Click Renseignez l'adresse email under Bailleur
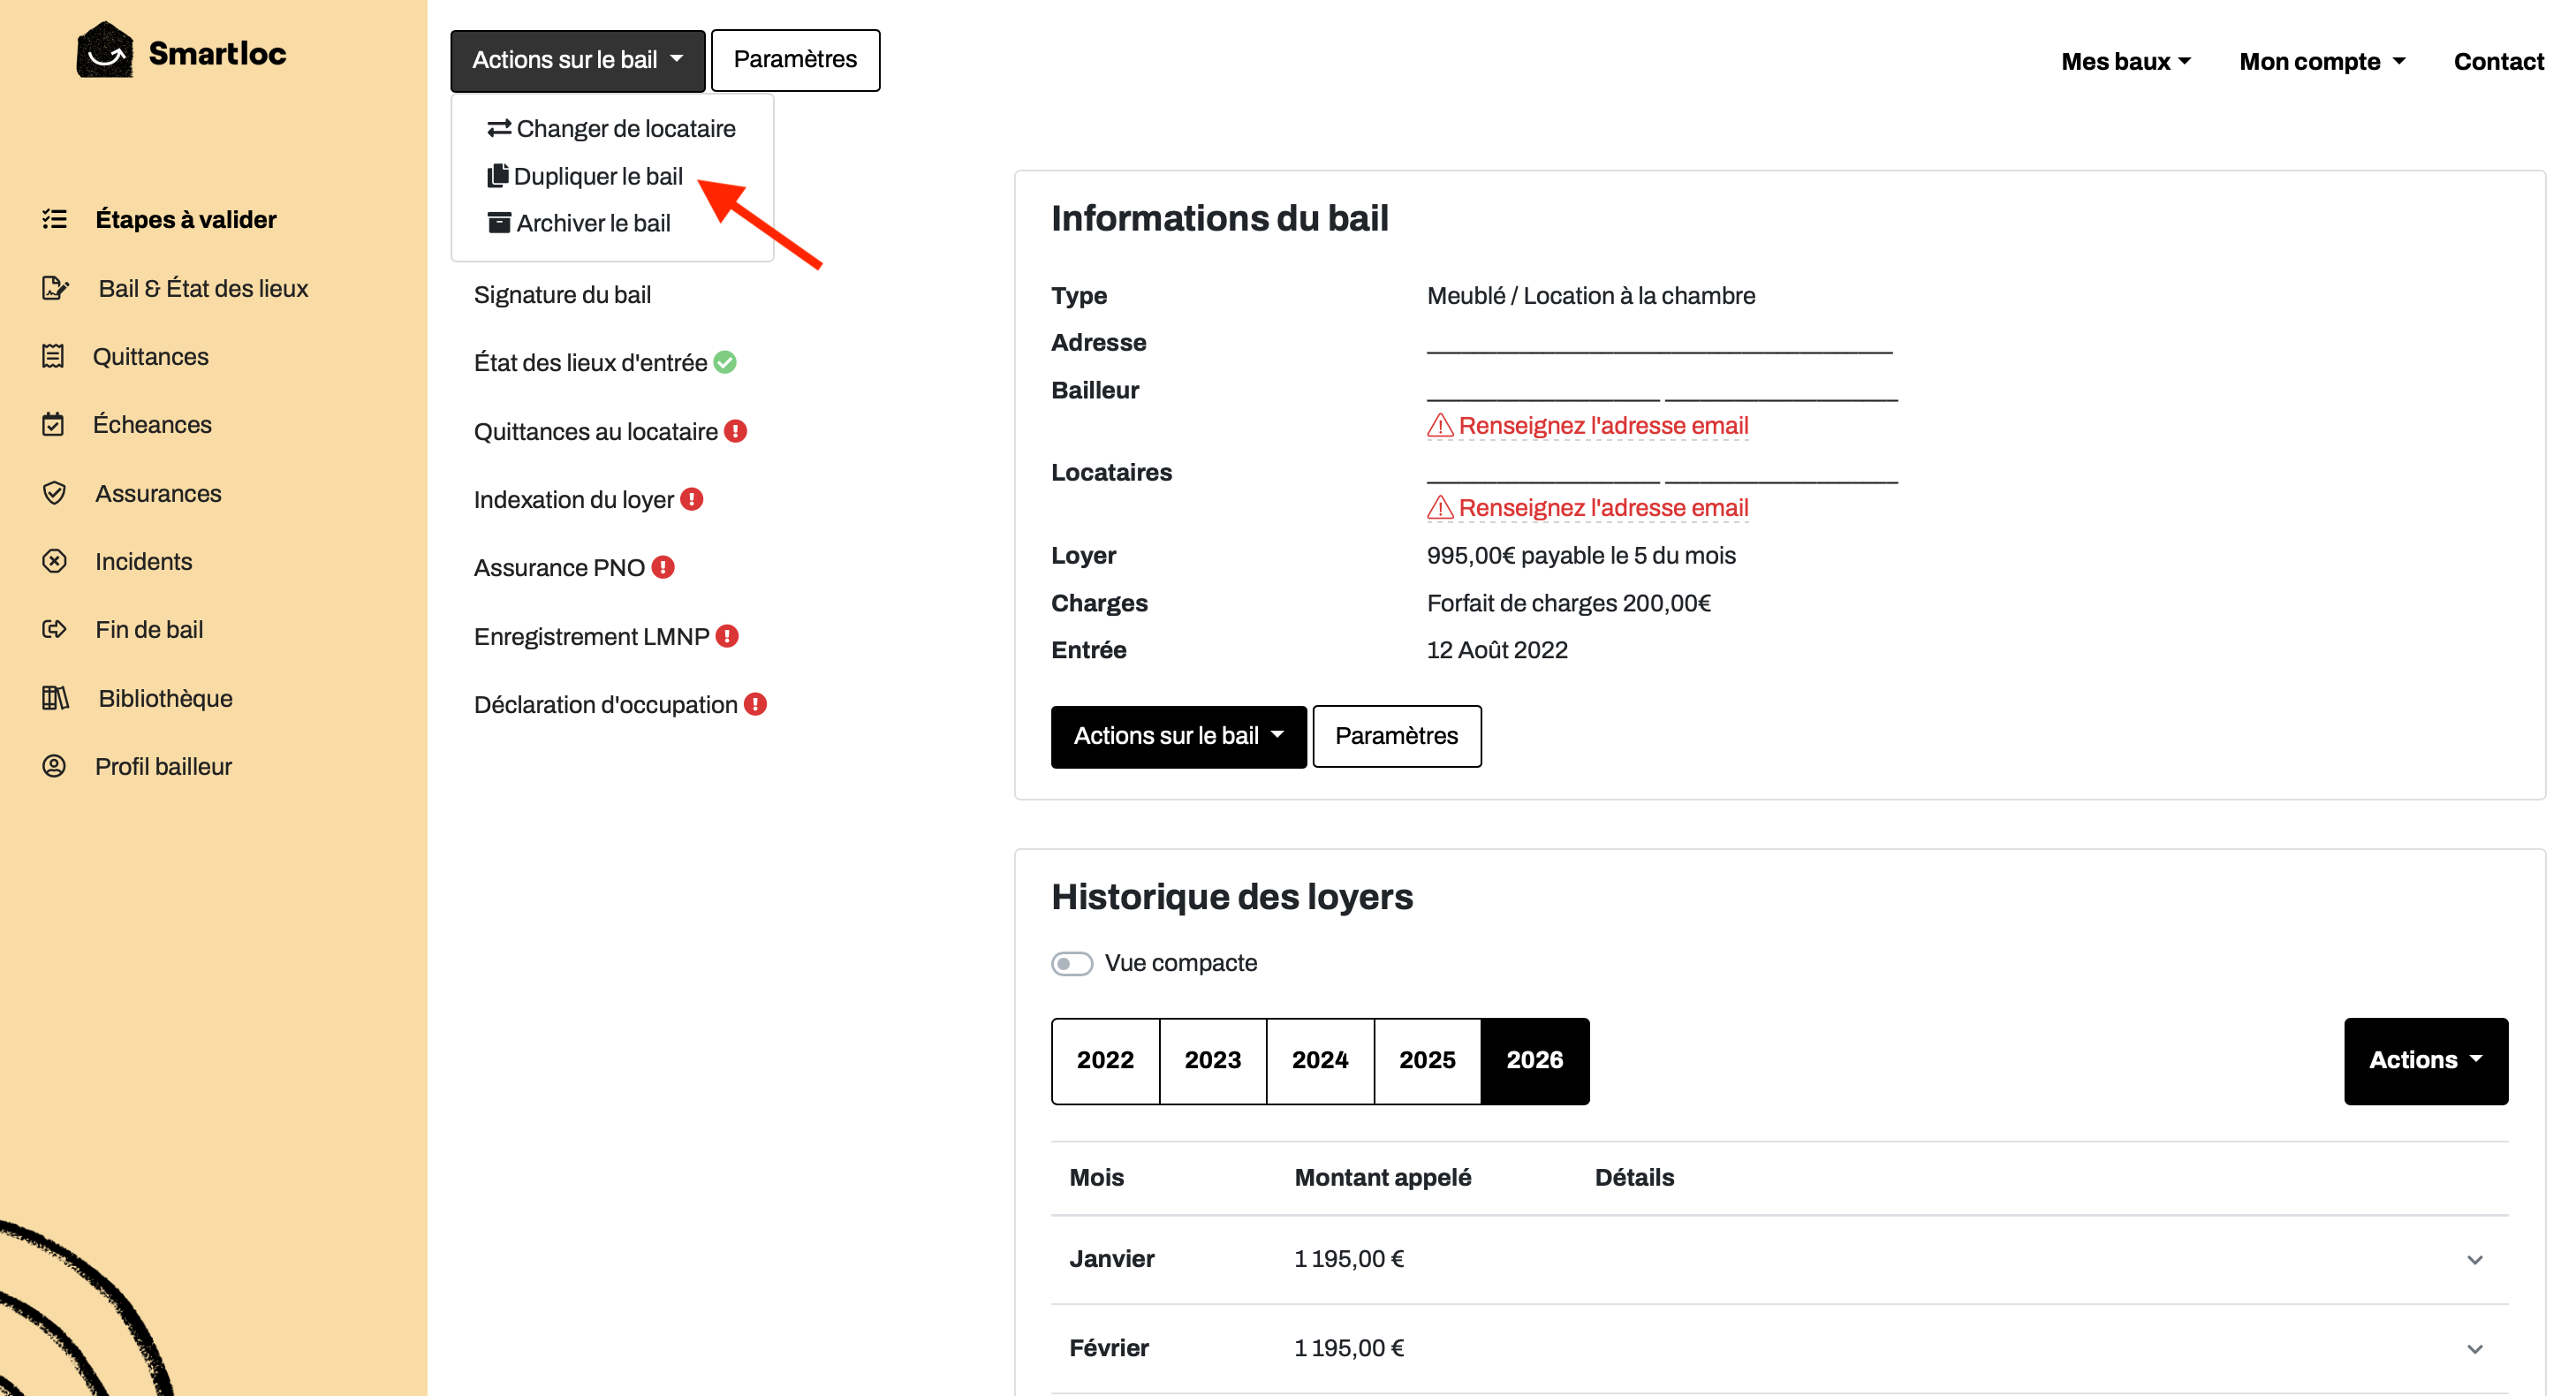Image resolution: width=2576 pixels, height=1396 pixels. (1603, 425)
